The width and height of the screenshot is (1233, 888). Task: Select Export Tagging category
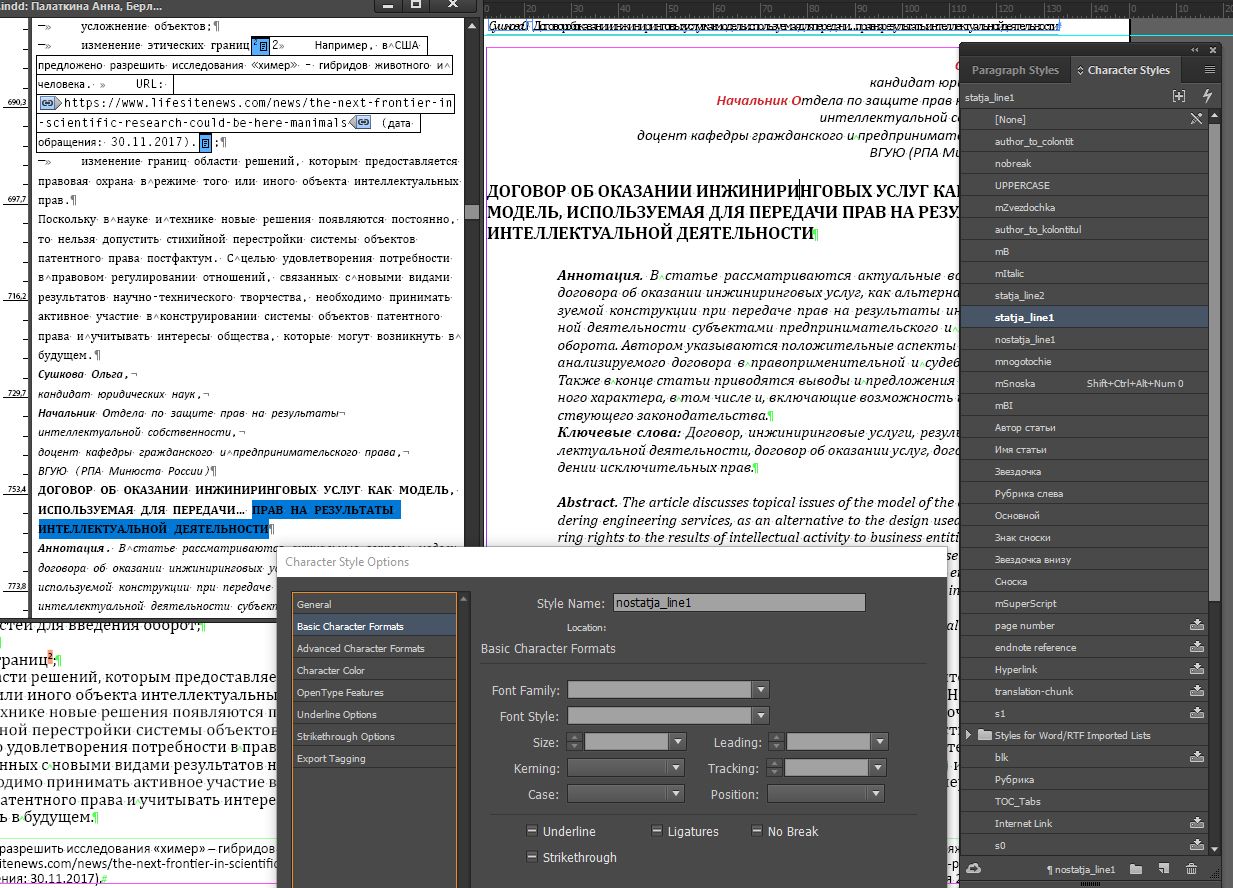pyautogui.click(x=374, y=758)
